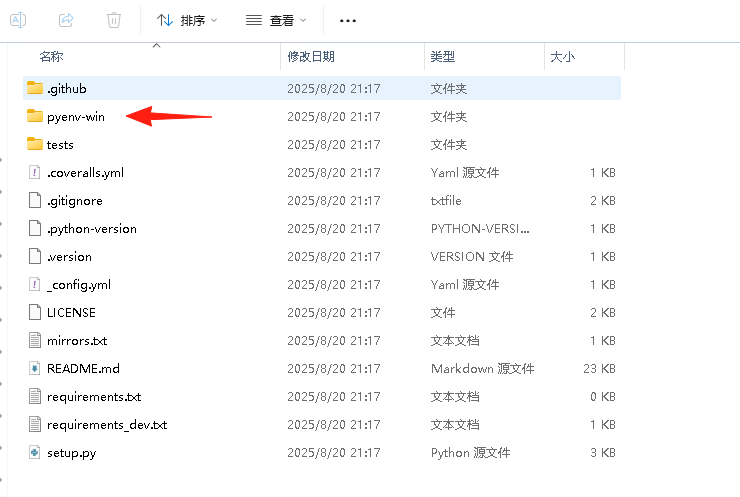The image size is (740, 497).
Task: Select the .gitignore file name
Action: pos(75,201)
